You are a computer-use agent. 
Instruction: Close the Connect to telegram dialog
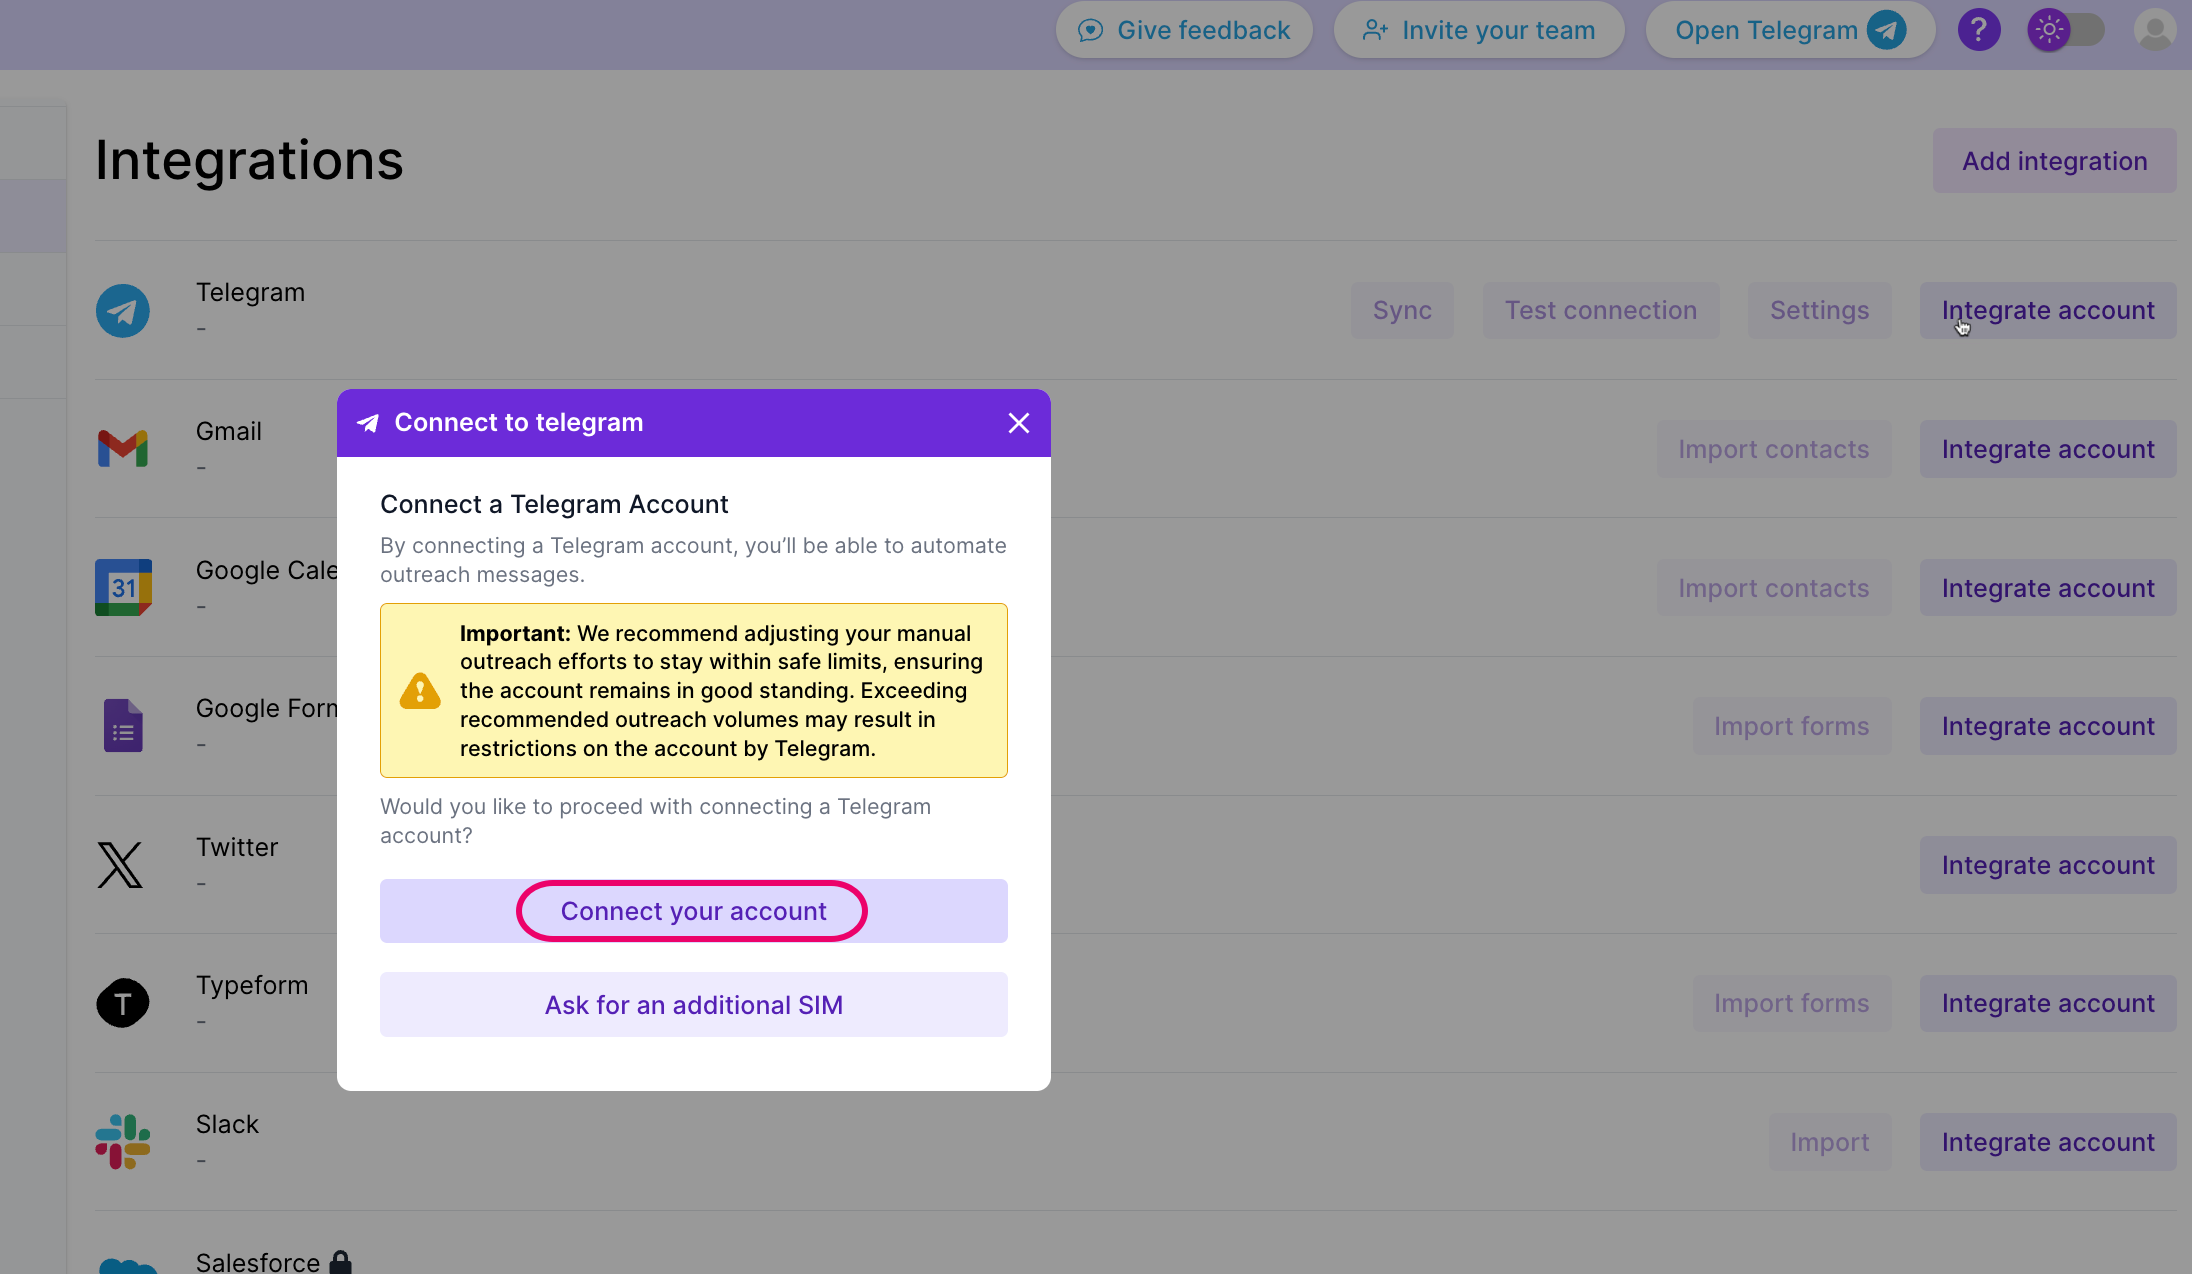[1019, 423]
